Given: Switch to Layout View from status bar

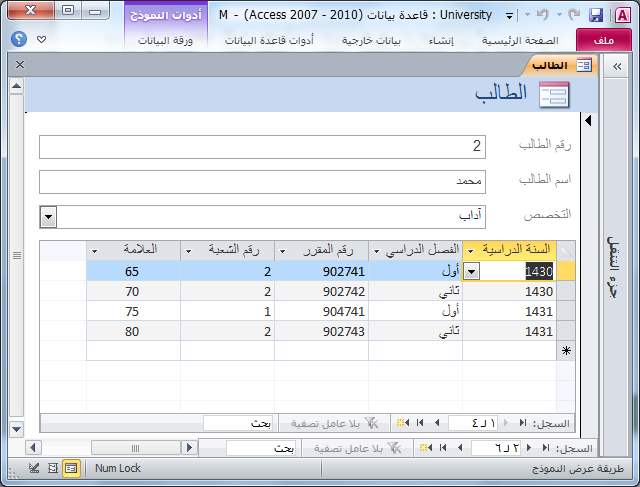Looking at the screenshot, I should tap(53, 468).
